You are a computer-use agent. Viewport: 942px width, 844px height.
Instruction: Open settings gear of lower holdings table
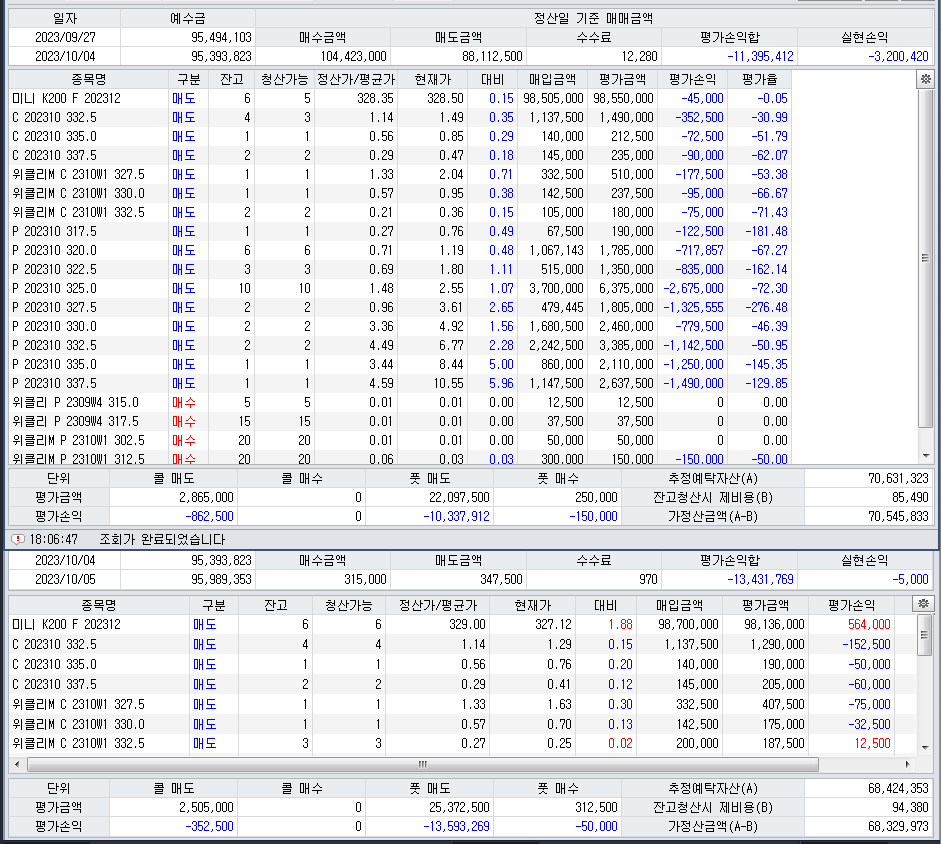(923, 604)
